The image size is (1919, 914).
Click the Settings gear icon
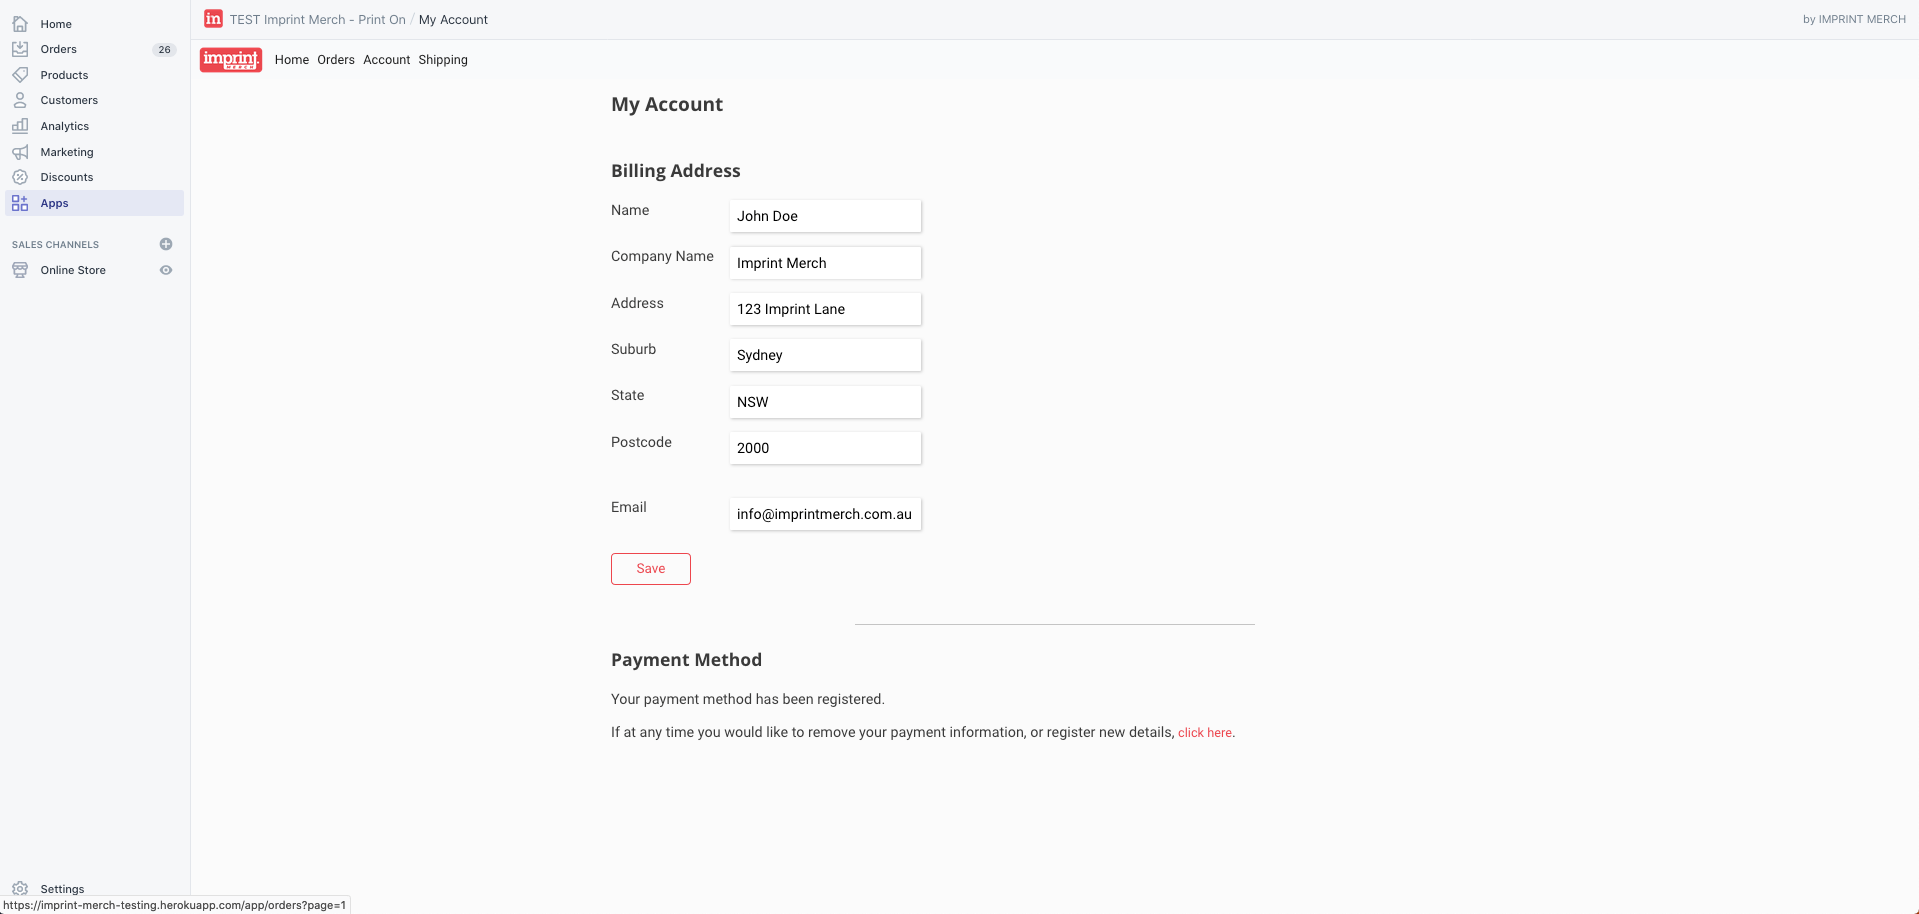tap(20, 888)
